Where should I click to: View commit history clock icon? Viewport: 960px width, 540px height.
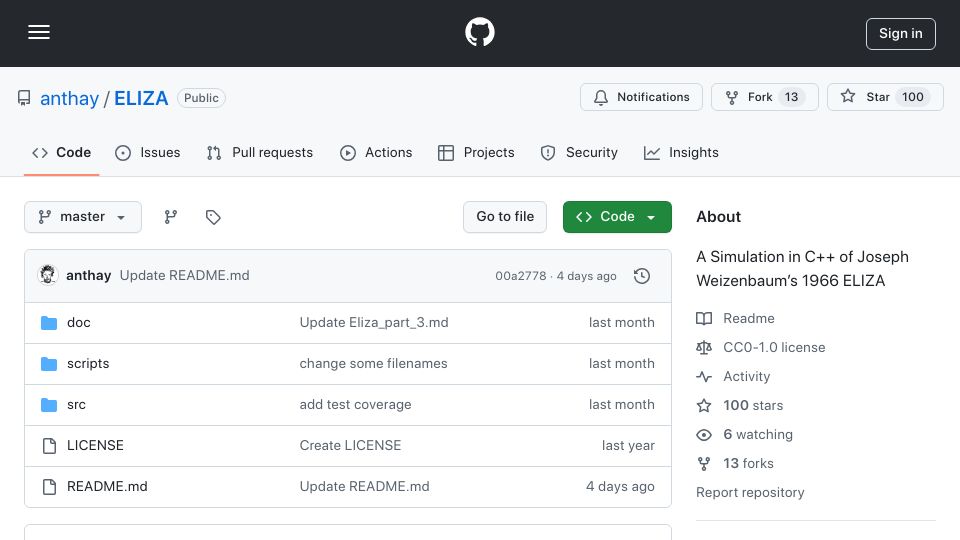tap(642, 276)
